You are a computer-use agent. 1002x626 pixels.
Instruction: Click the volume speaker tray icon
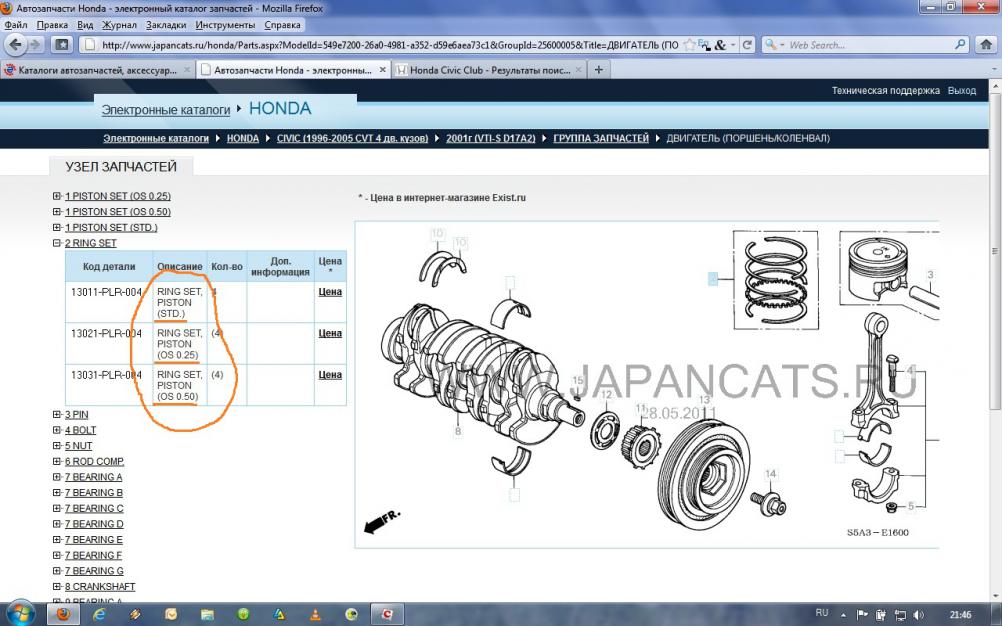pyautogui.click(x=918, y=615)
